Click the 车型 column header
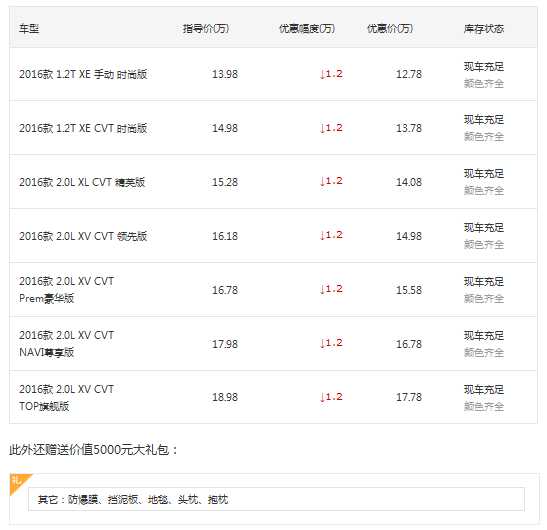Viewport: 547px width, 530px height. pos(29,29)
